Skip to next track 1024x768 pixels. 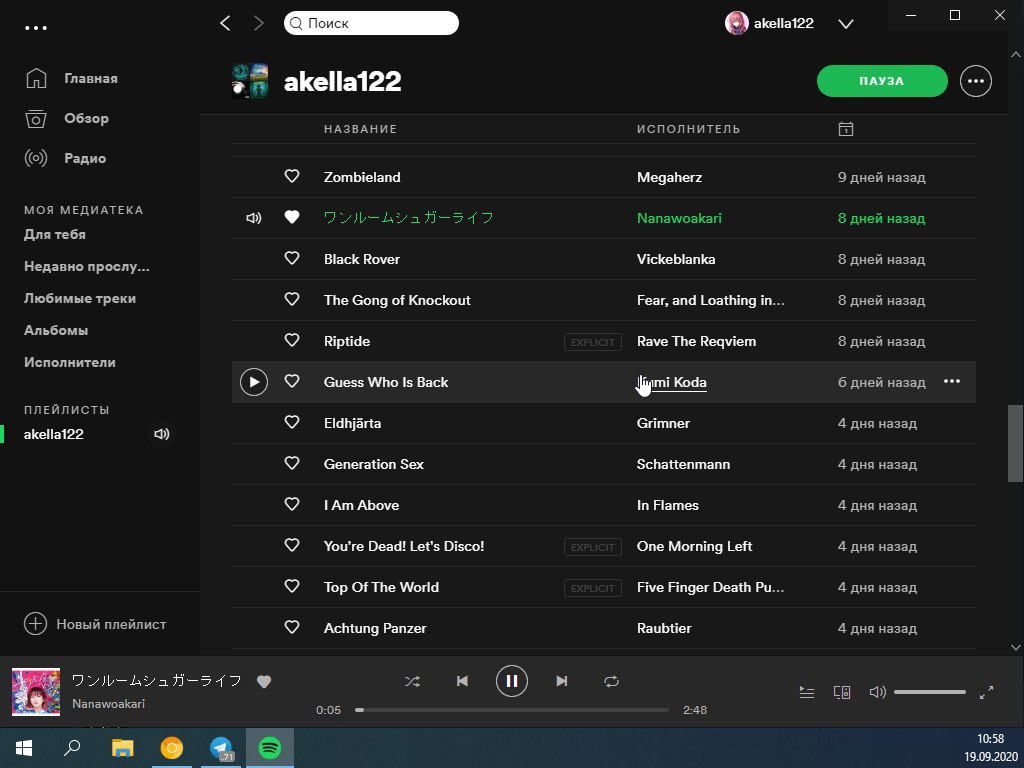tap(562, 681)
